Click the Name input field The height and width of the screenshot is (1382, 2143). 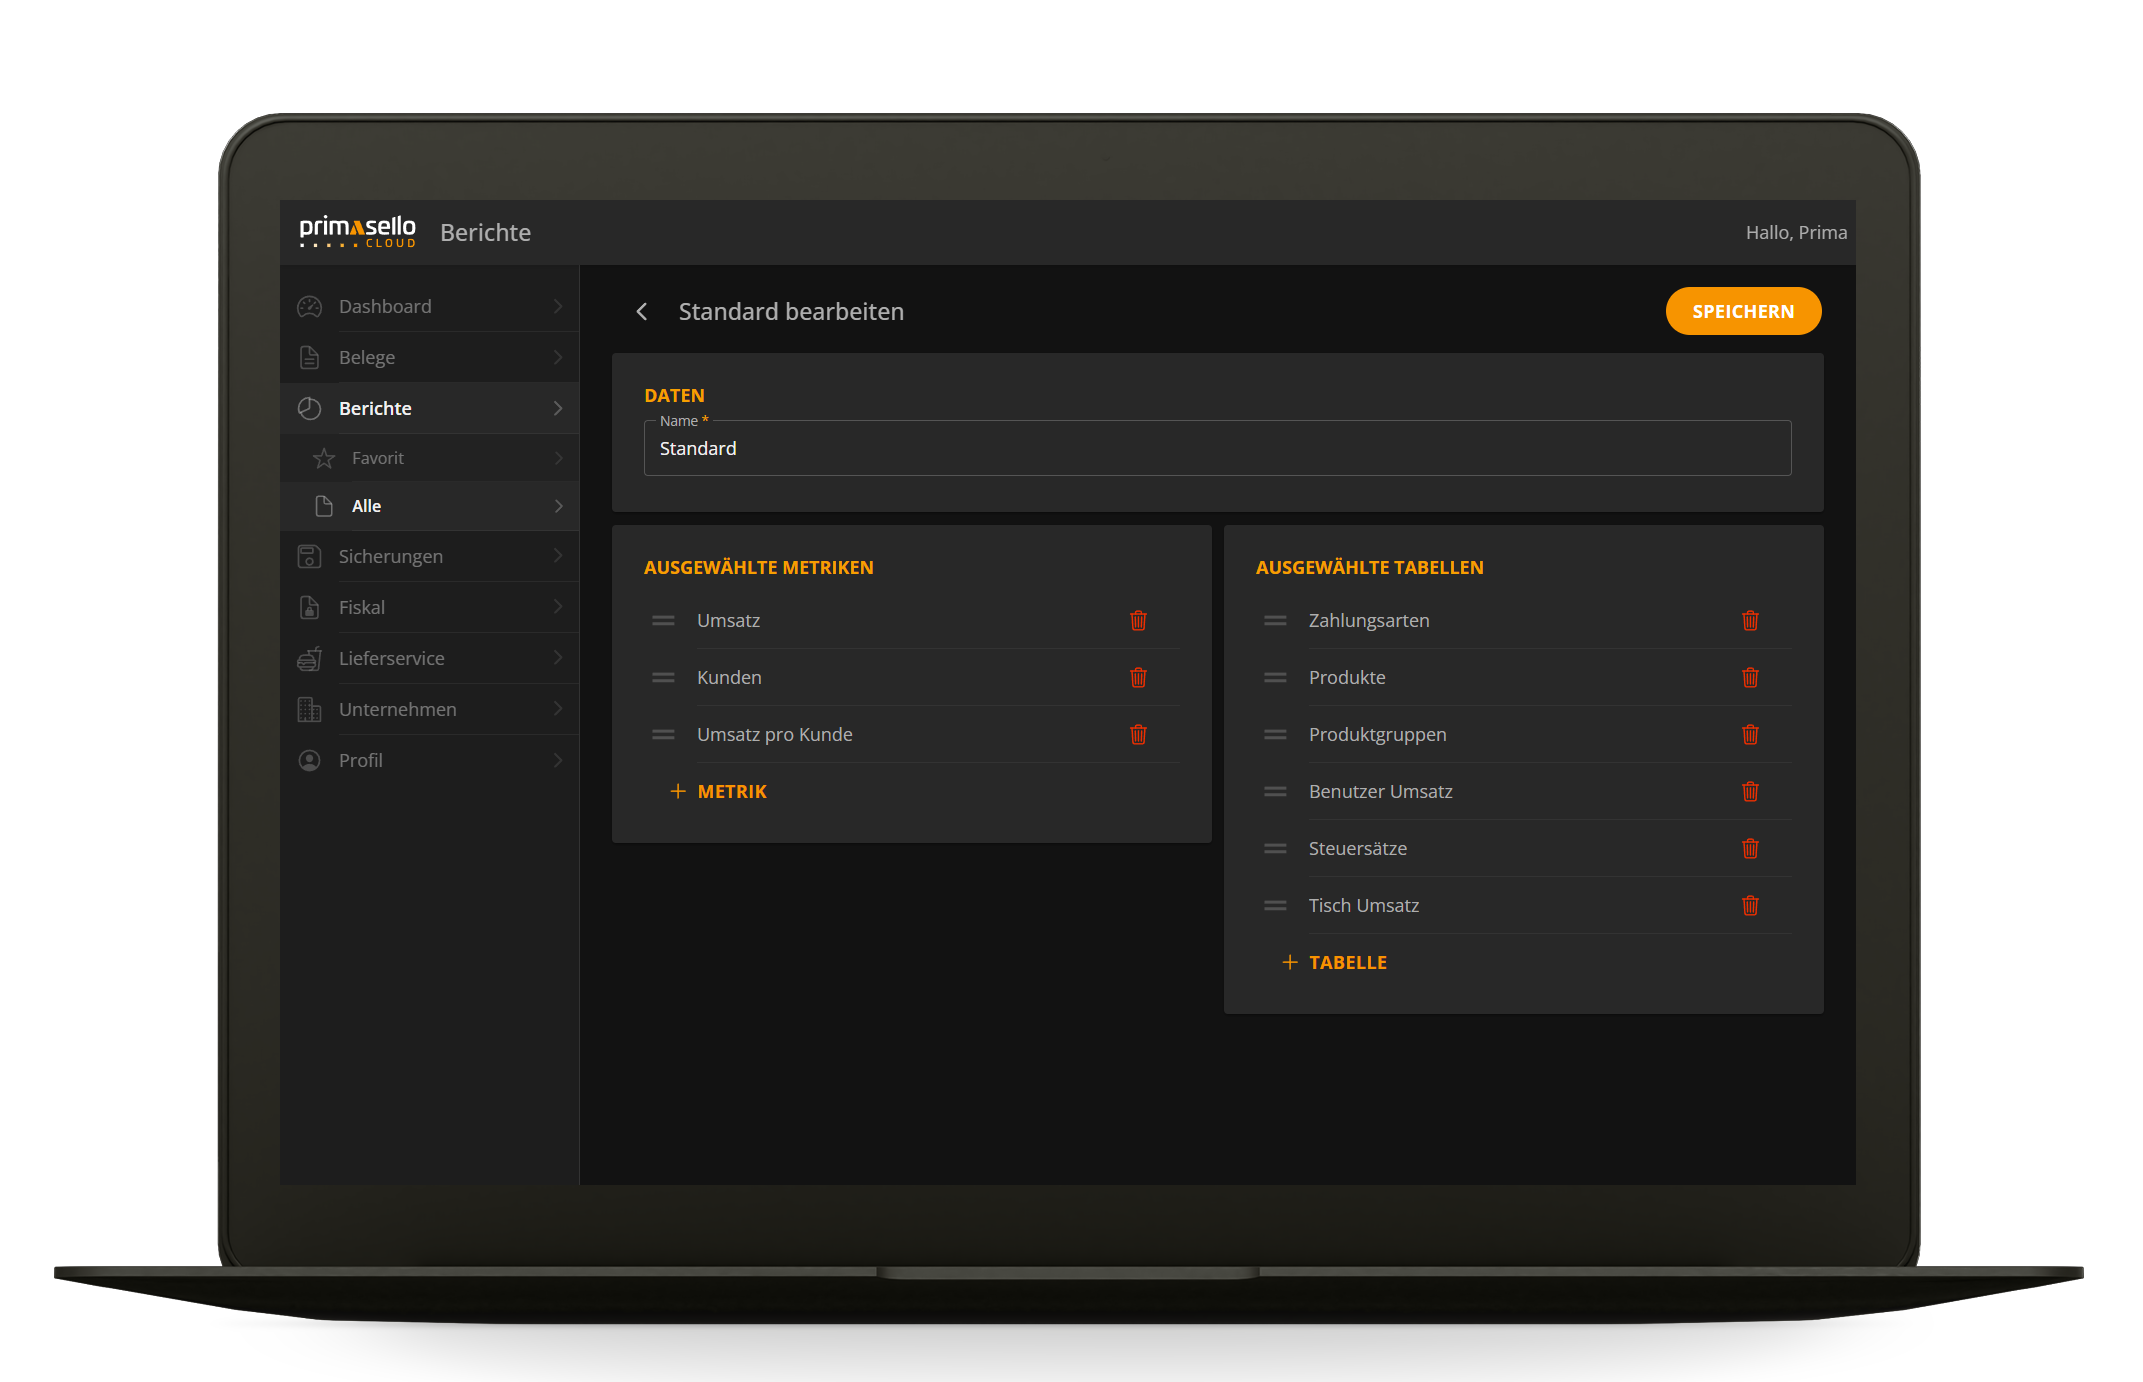pyautogui.click(x=1216, y=449)
